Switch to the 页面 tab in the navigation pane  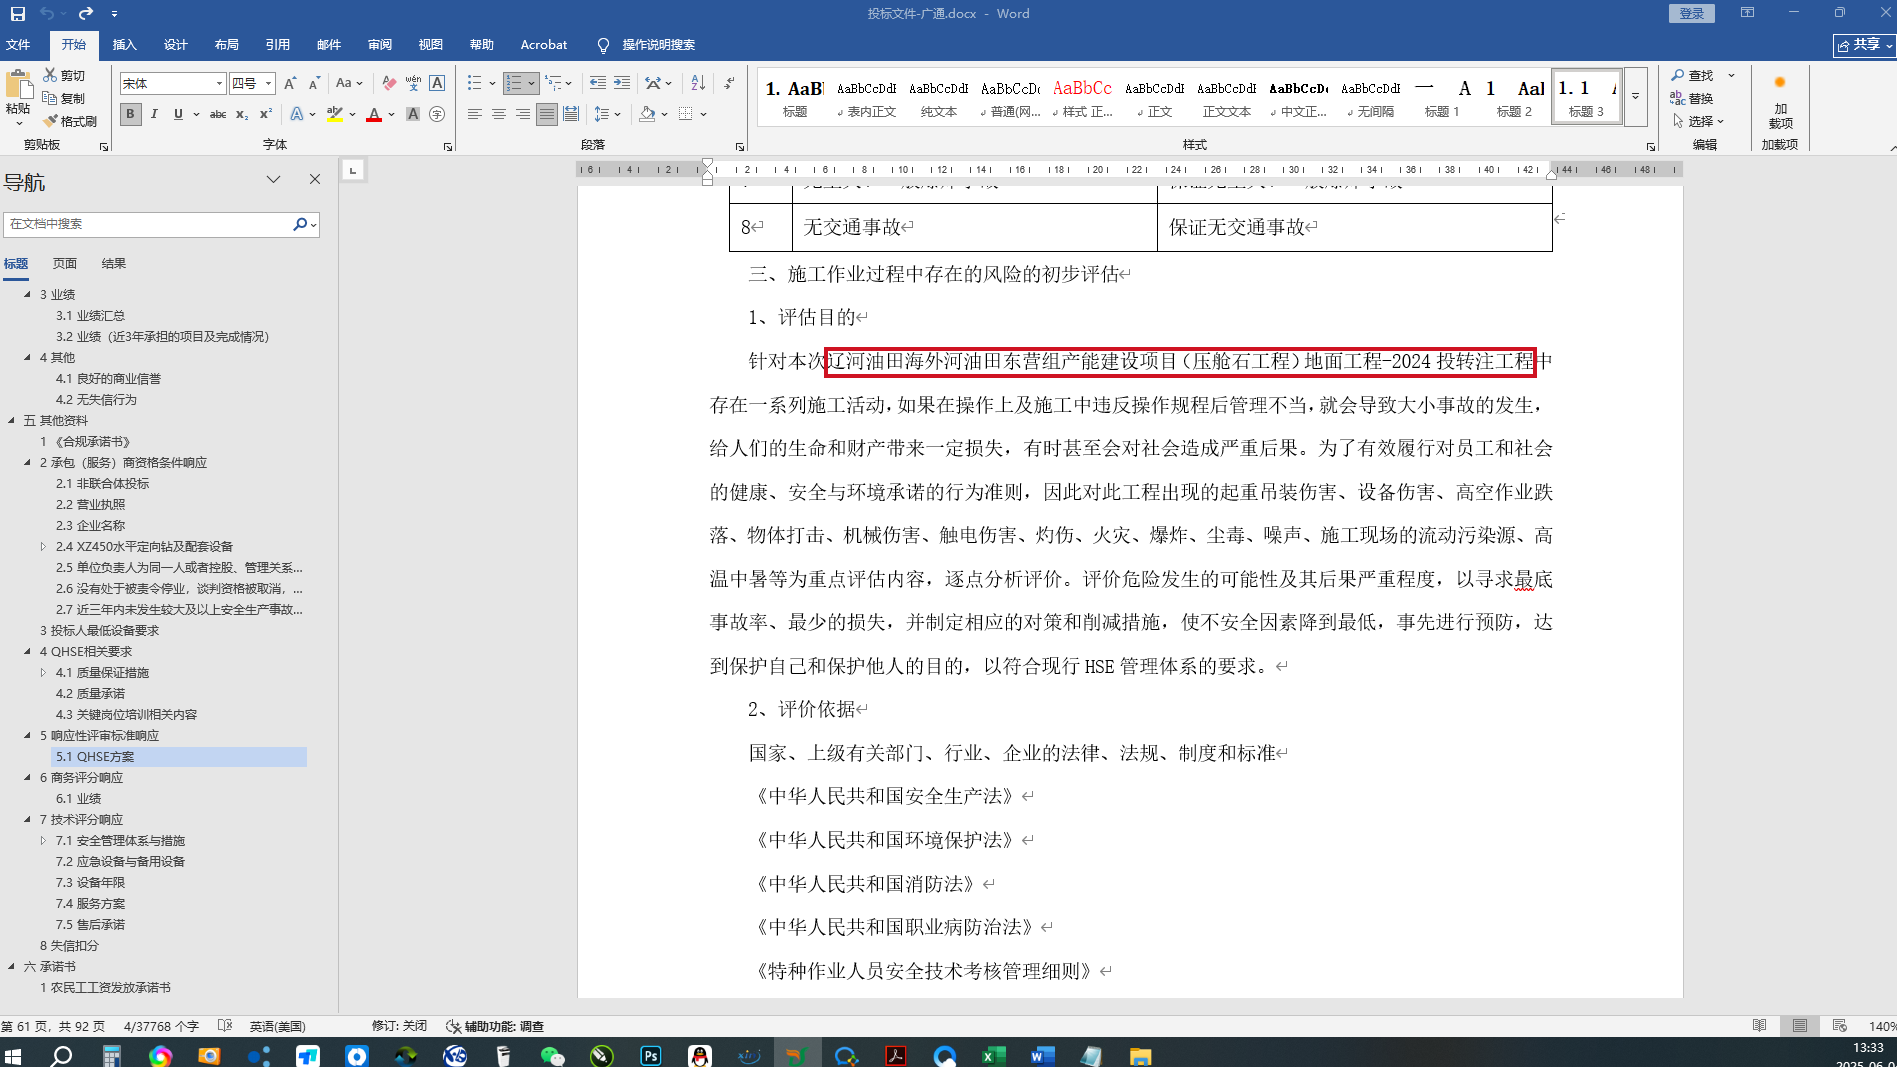click(x=65, y=264)
